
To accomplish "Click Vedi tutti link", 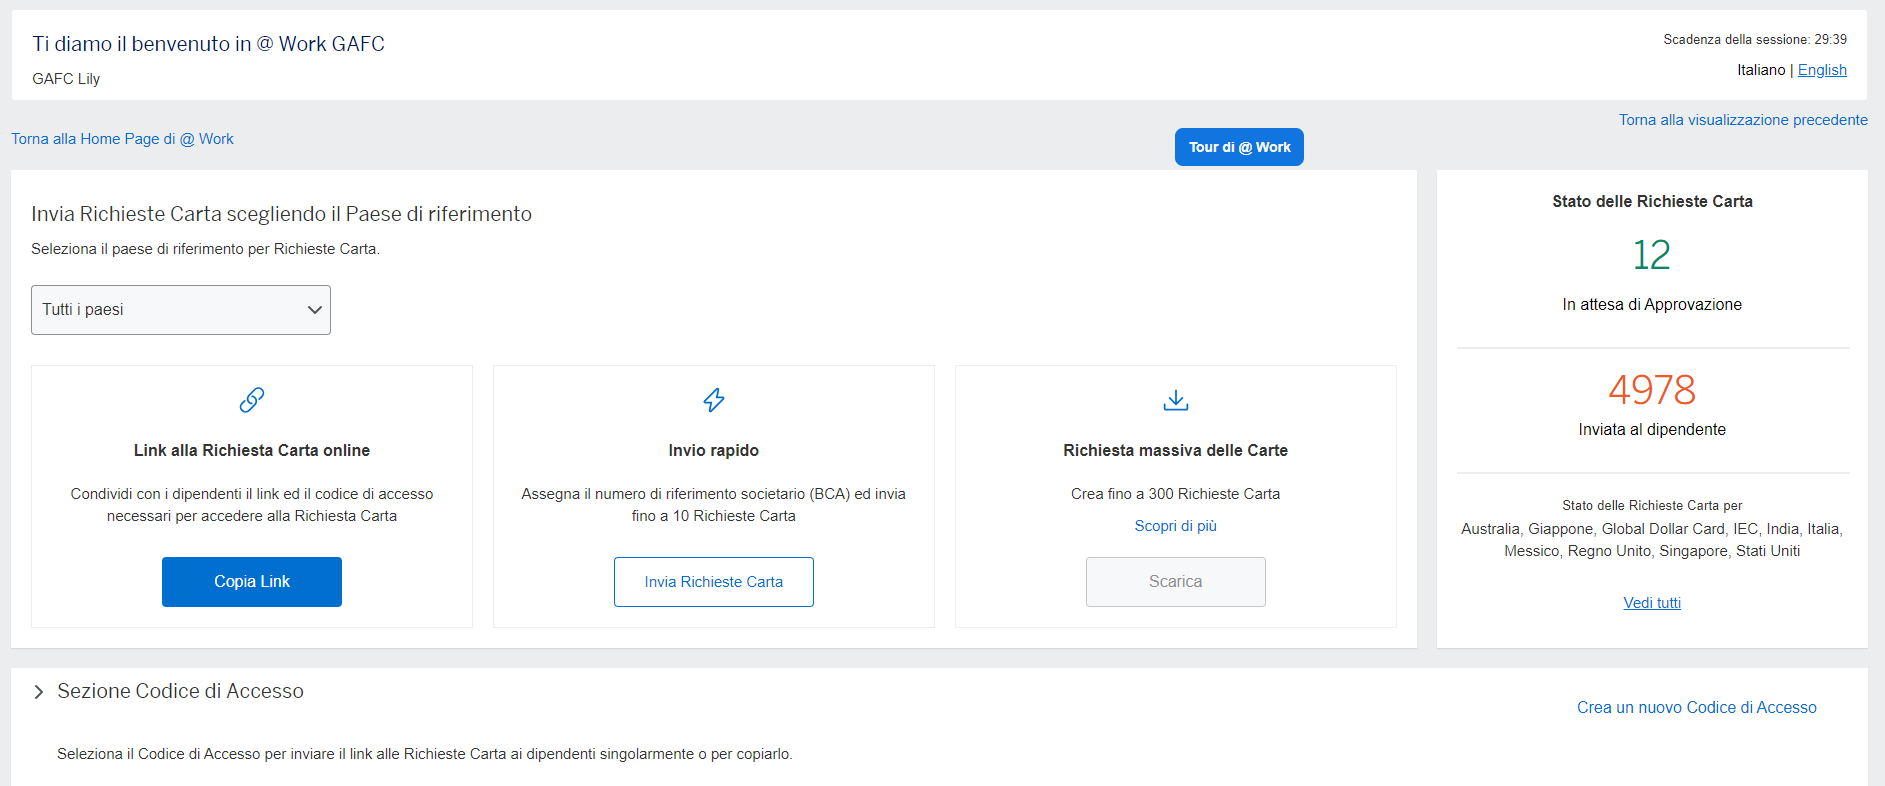I will pyautogui.click(x=1652, y=603).
